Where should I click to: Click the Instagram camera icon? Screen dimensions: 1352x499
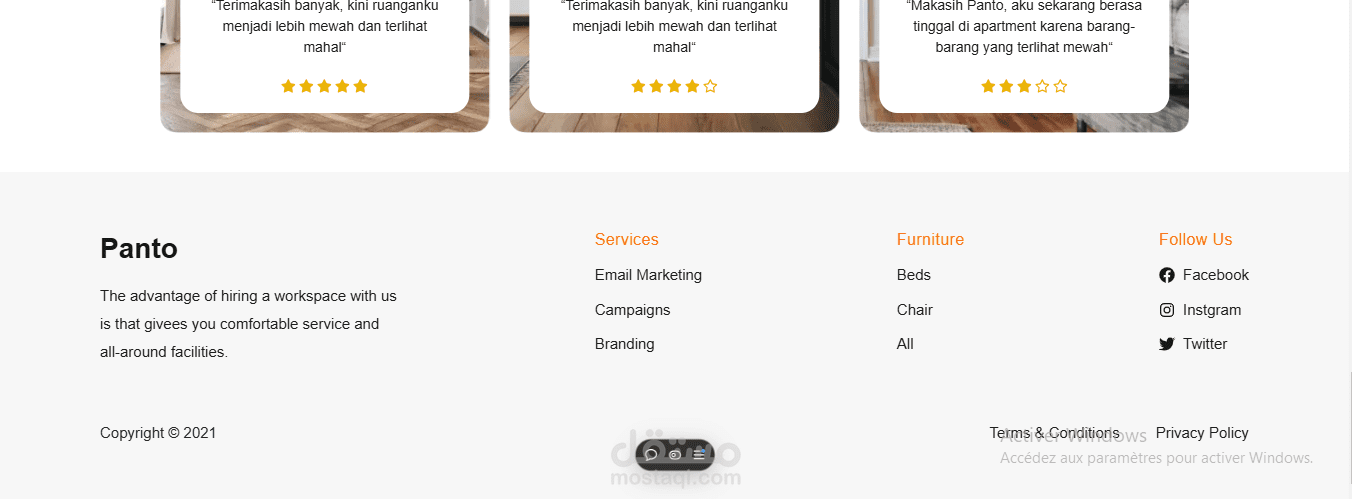pyautogui.click(x=1166, y=310)
